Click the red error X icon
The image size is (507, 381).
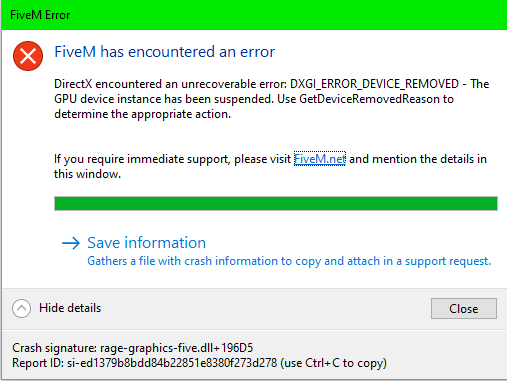(x=28, y=56)
